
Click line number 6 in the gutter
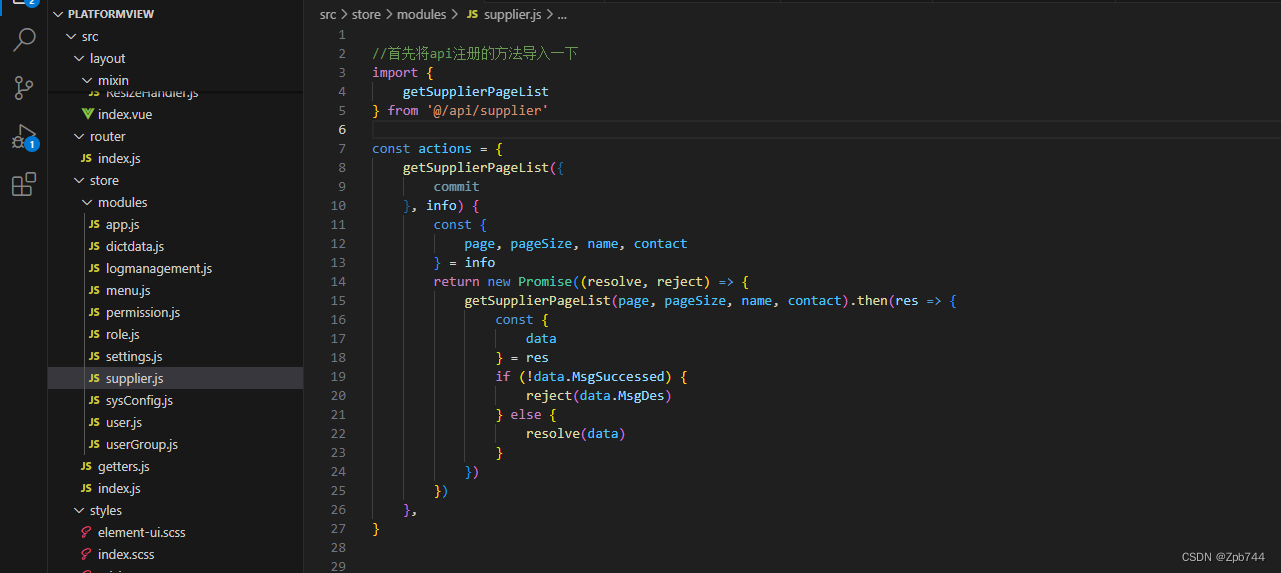[342, 129]
